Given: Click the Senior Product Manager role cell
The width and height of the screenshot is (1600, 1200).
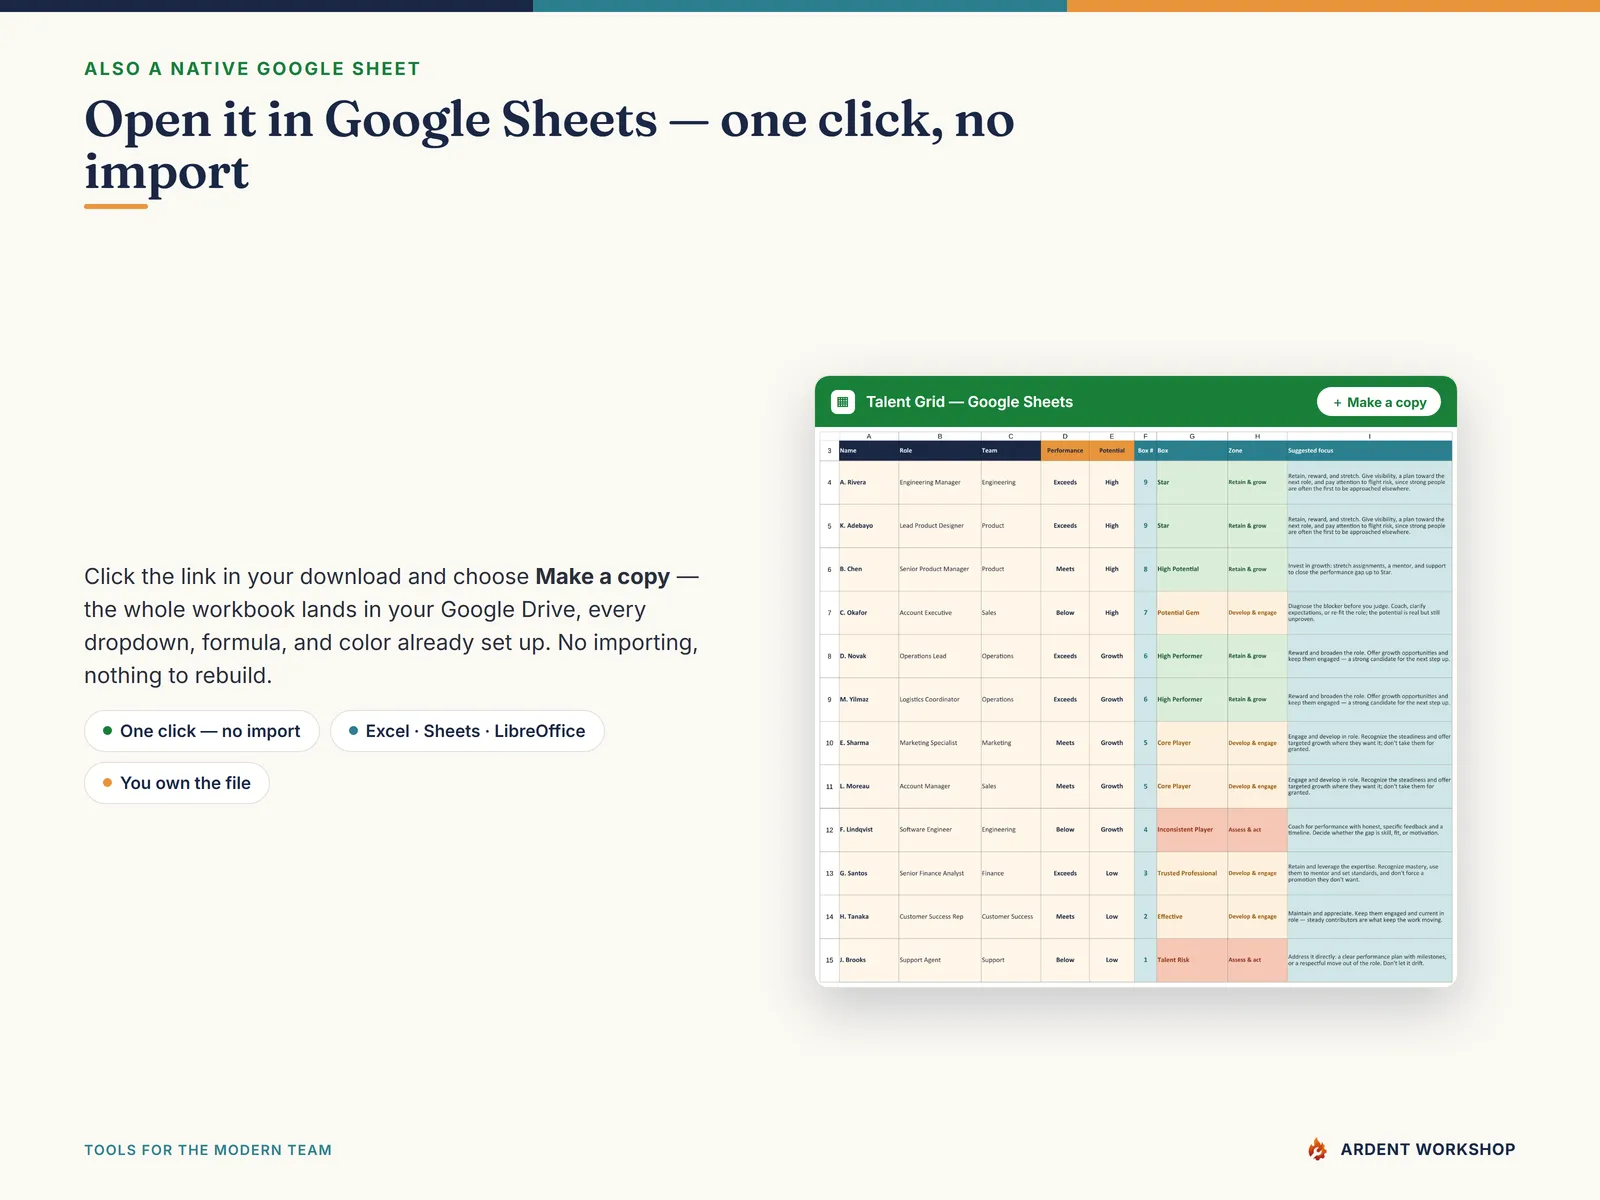Looking at the screenshot, I should point(940,569).
